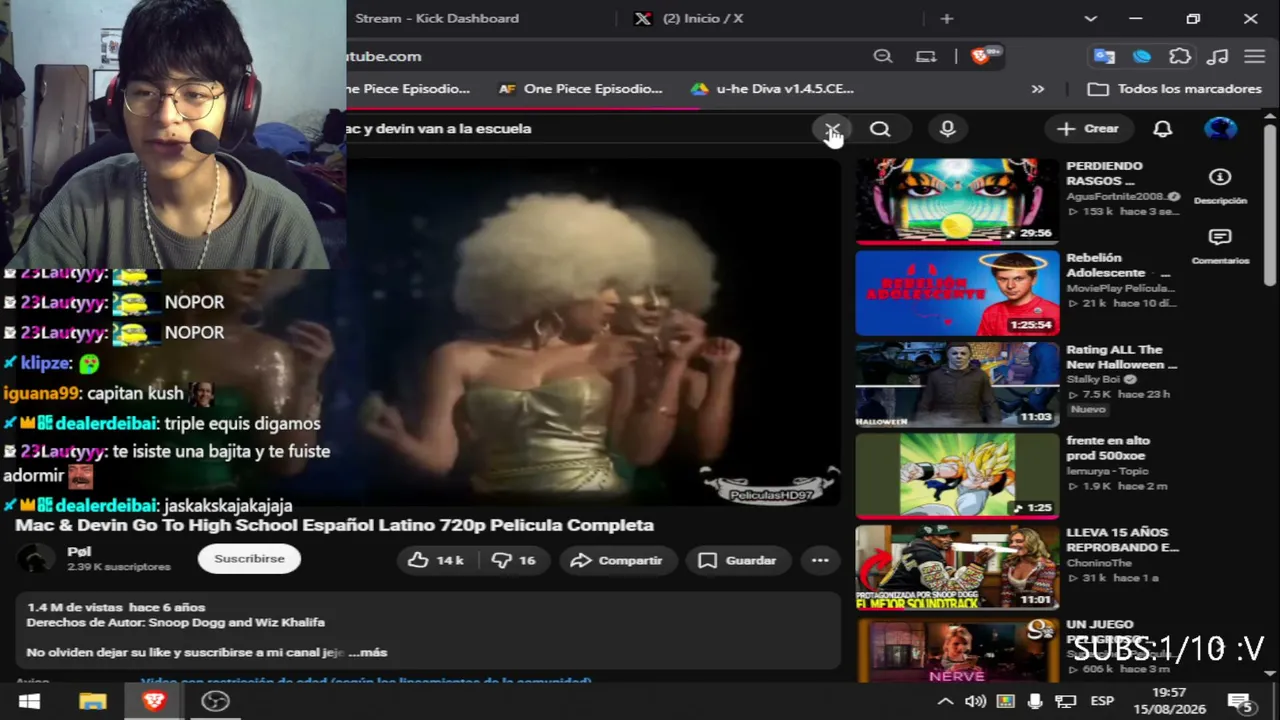This screenshot has height=720, width=1280.
Task: Click the browser zoom magnifier icon
Action: pyautogui.click(x=883, y=57)
